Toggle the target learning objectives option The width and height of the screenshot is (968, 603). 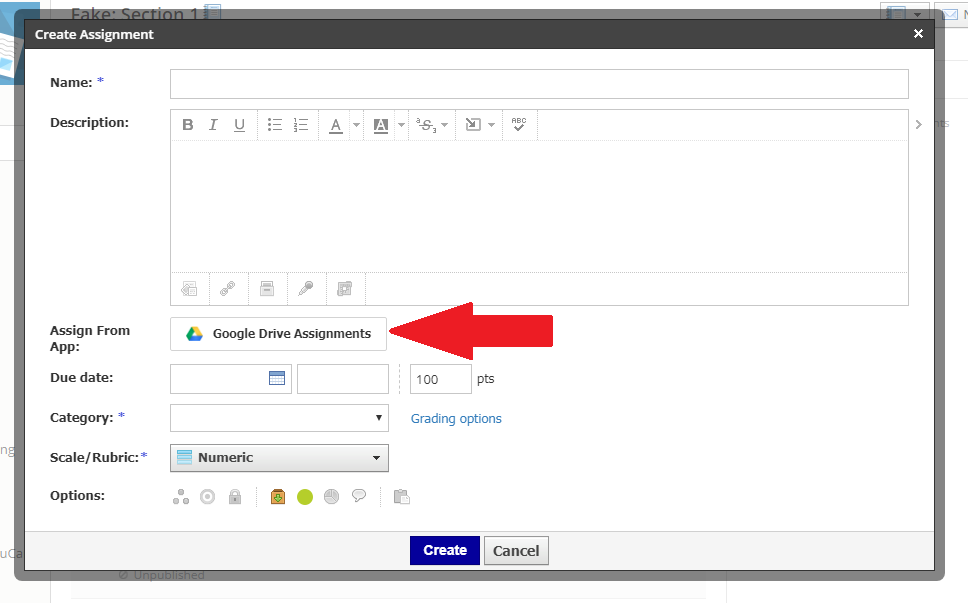click(x=207, y=497)
